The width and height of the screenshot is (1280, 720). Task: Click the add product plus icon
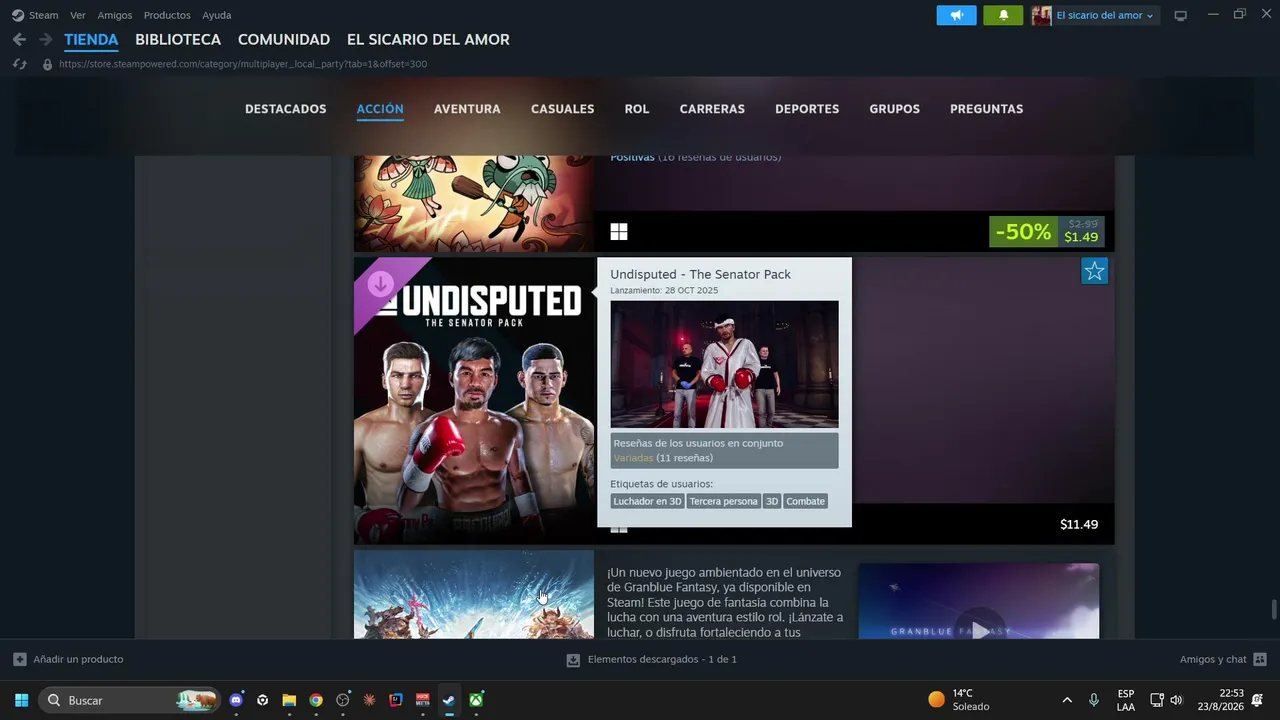click(x=20, y=659)
